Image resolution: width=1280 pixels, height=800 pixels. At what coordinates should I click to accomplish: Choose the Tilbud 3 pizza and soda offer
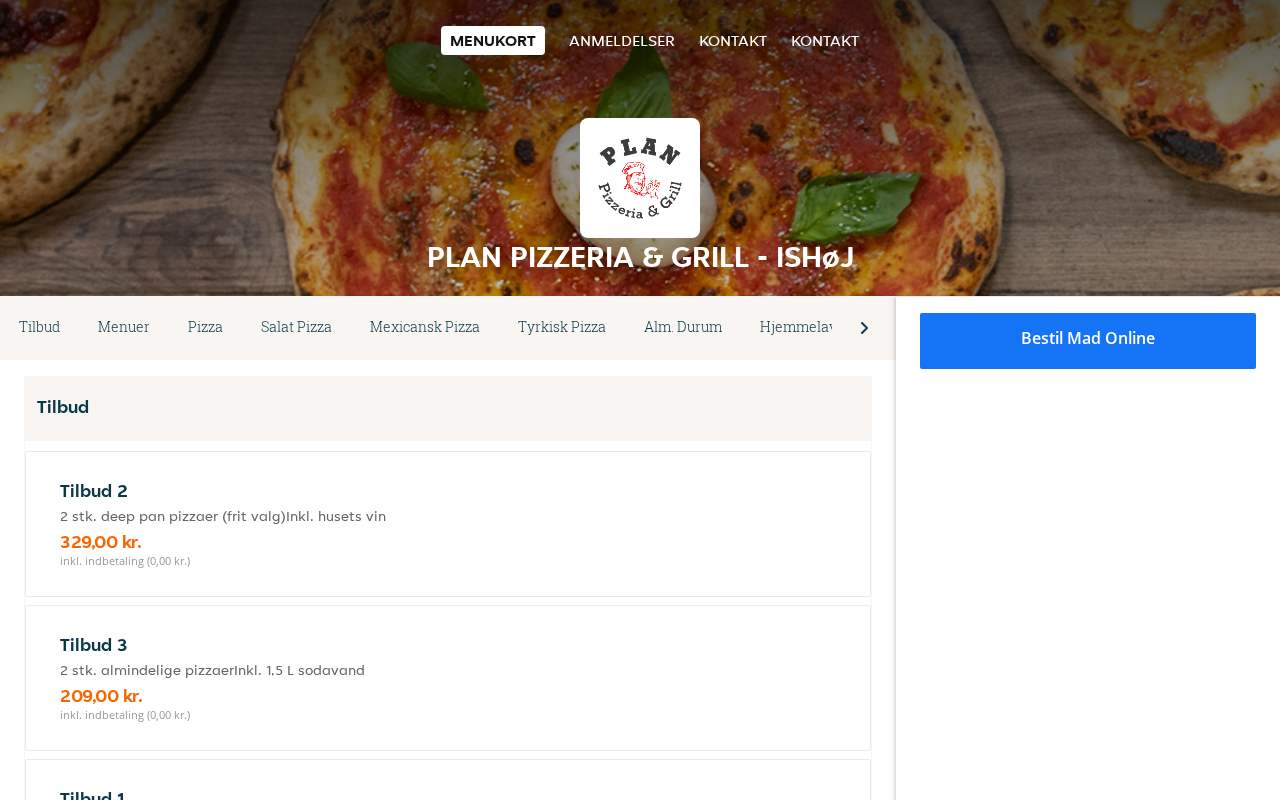[x=448, y=678]
